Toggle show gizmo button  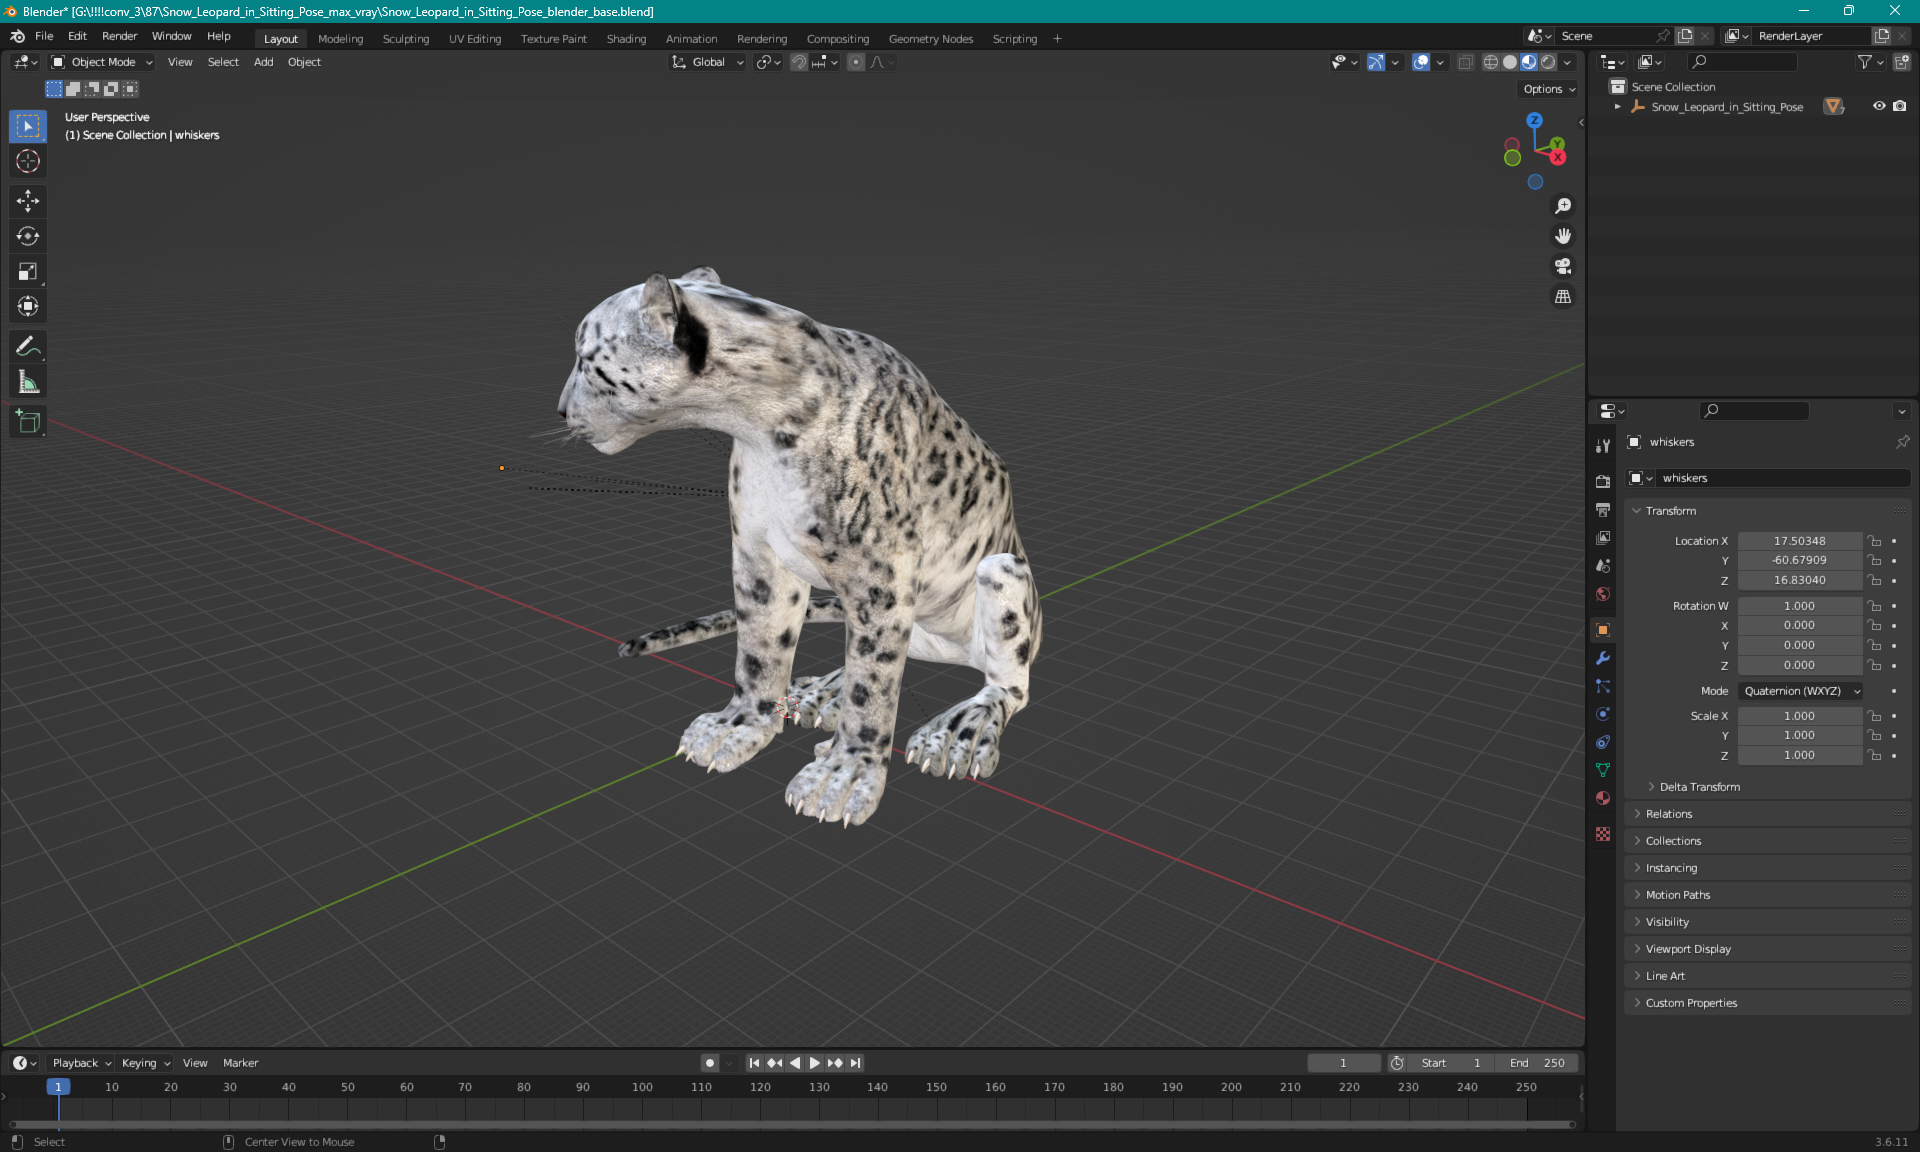(x=1376, y=62)
